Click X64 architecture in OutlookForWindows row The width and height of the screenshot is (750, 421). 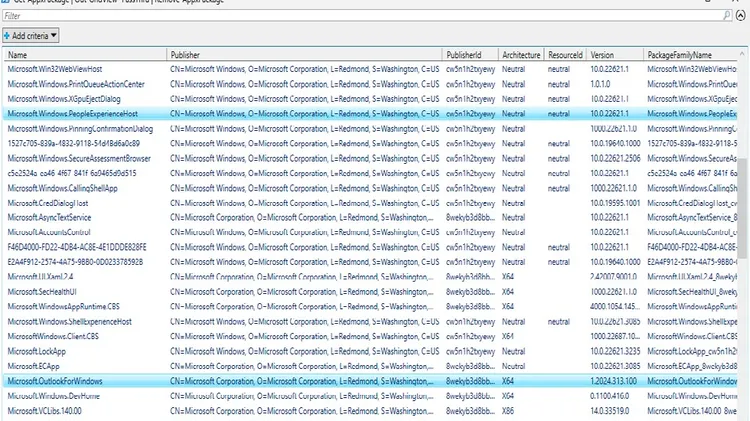(x=507, y=381)
